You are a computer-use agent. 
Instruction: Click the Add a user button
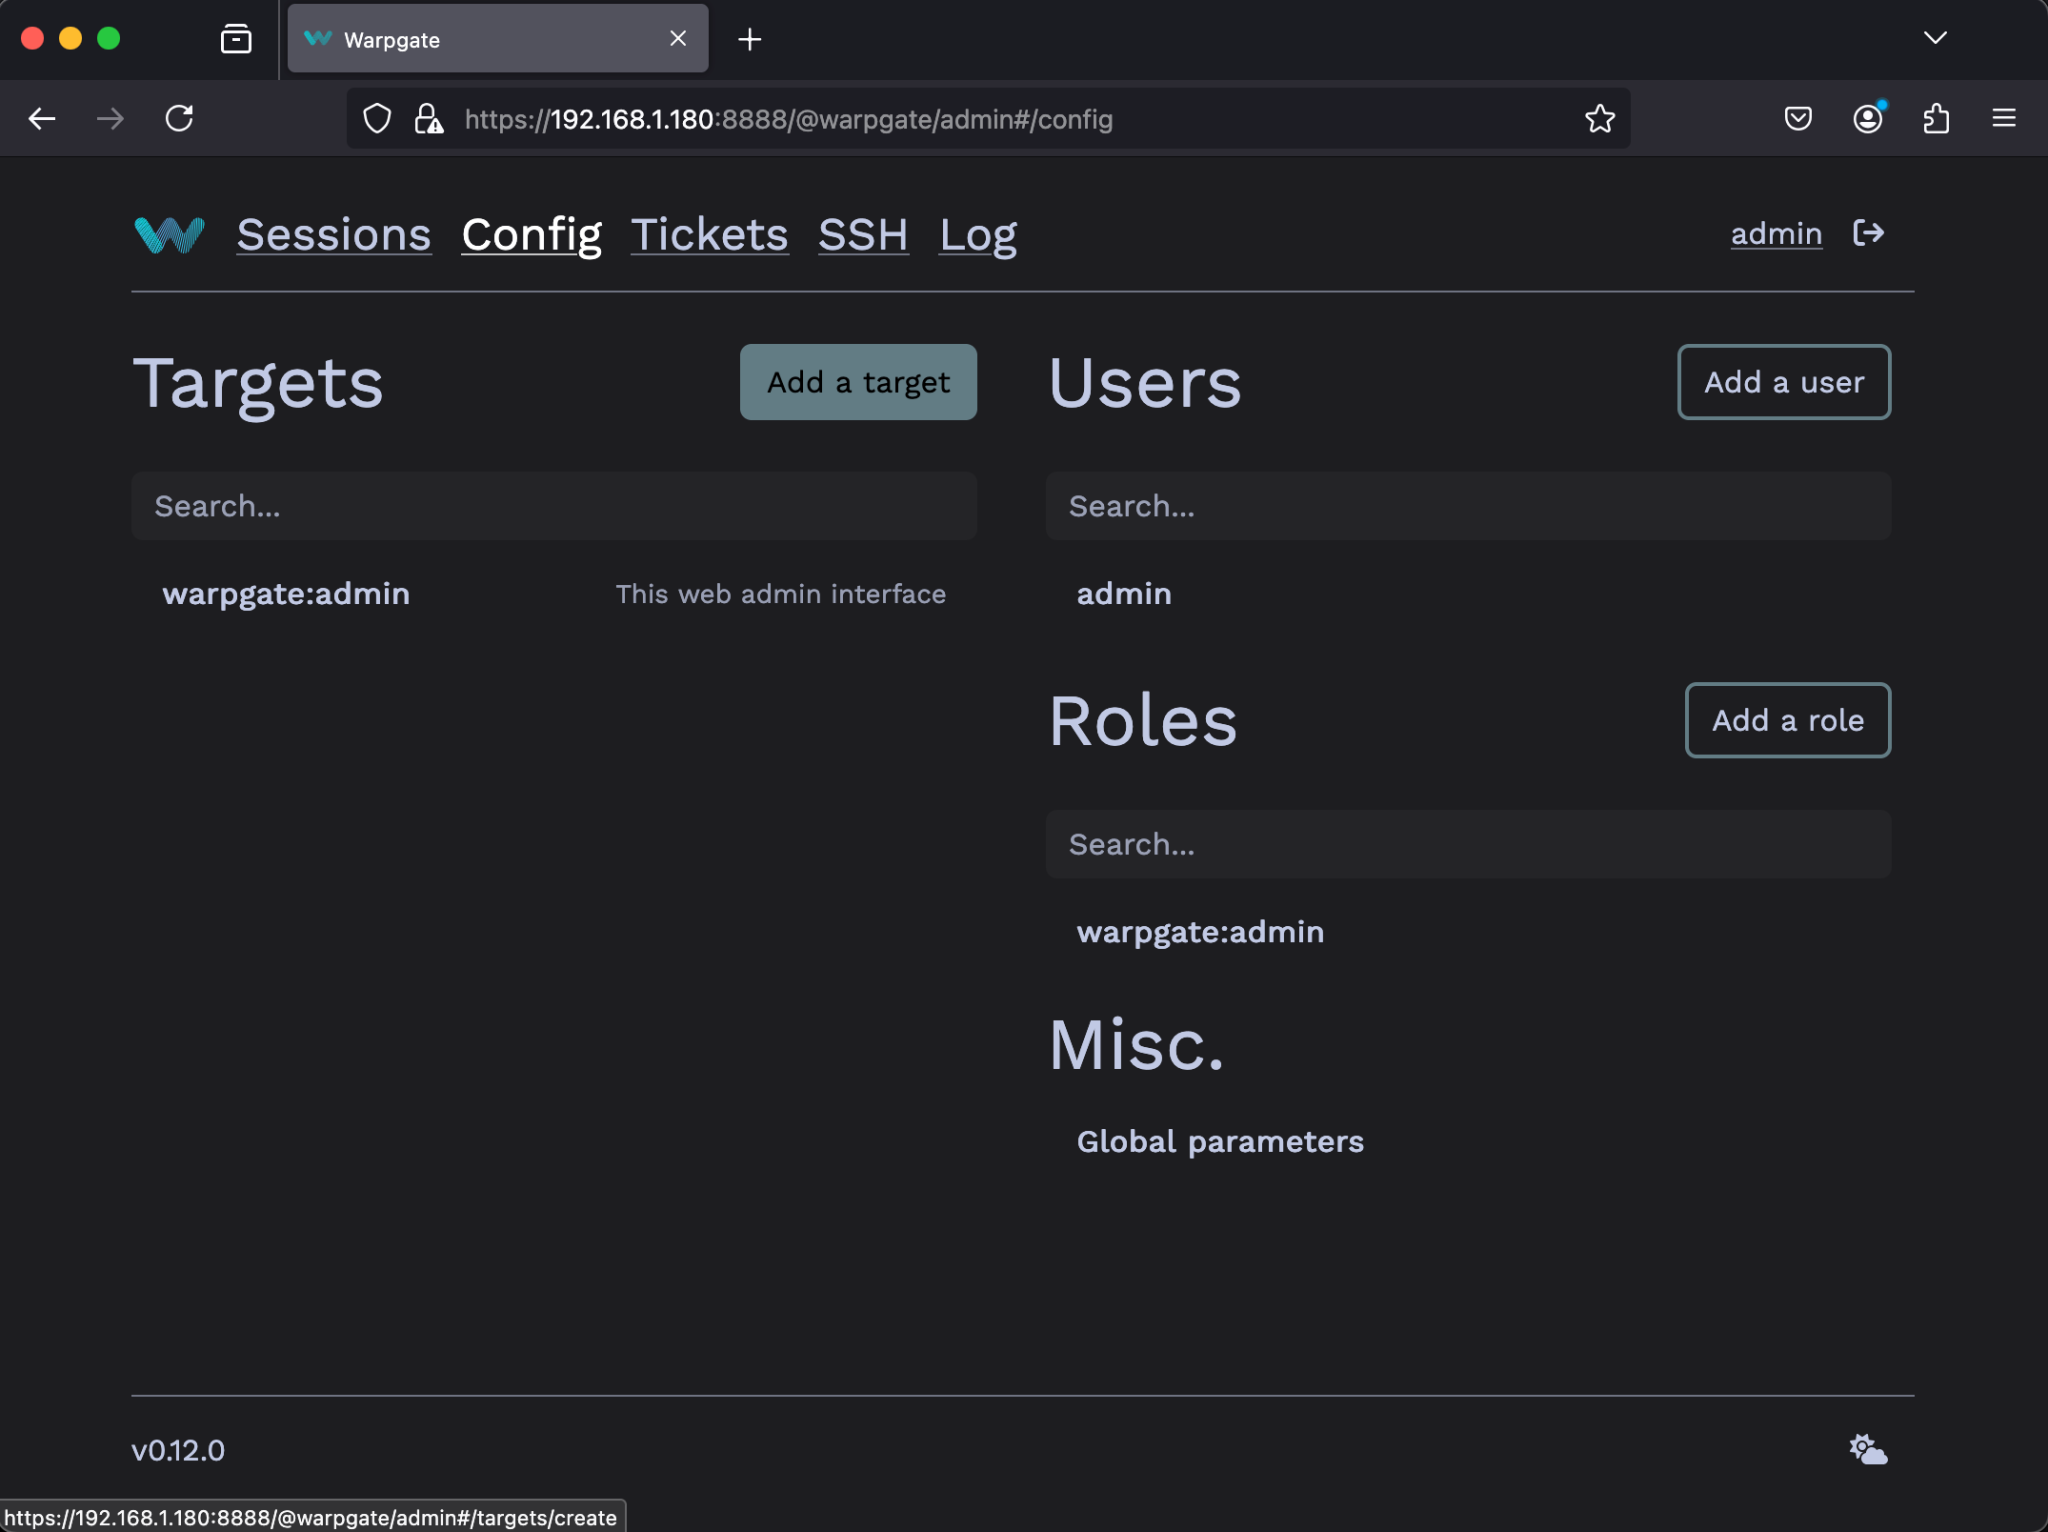pos(1783,382)
